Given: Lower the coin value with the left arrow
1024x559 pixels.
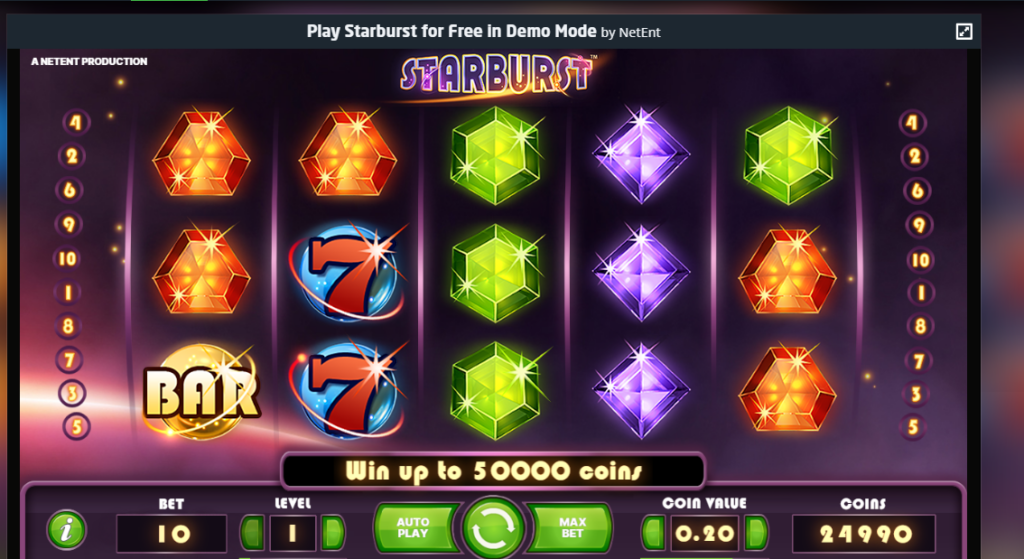Looking at the screenshot, I should pos(653,533).
